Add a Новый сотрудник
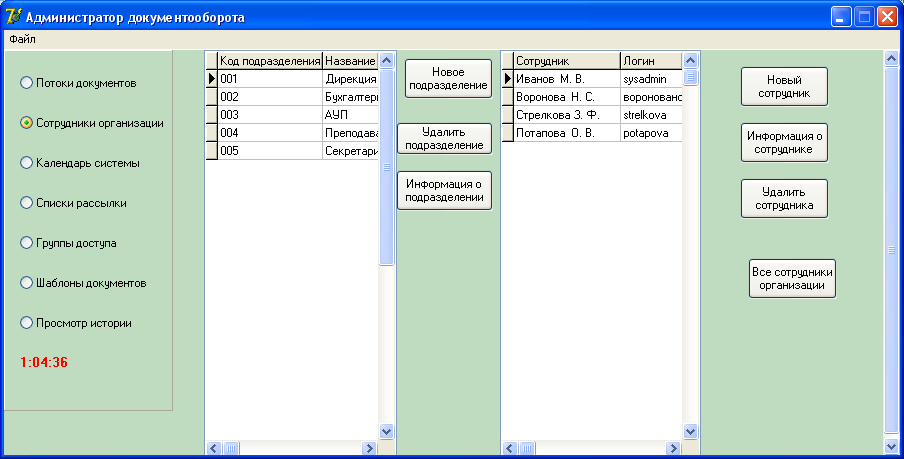The image size is (904, 459). (784, 86)
